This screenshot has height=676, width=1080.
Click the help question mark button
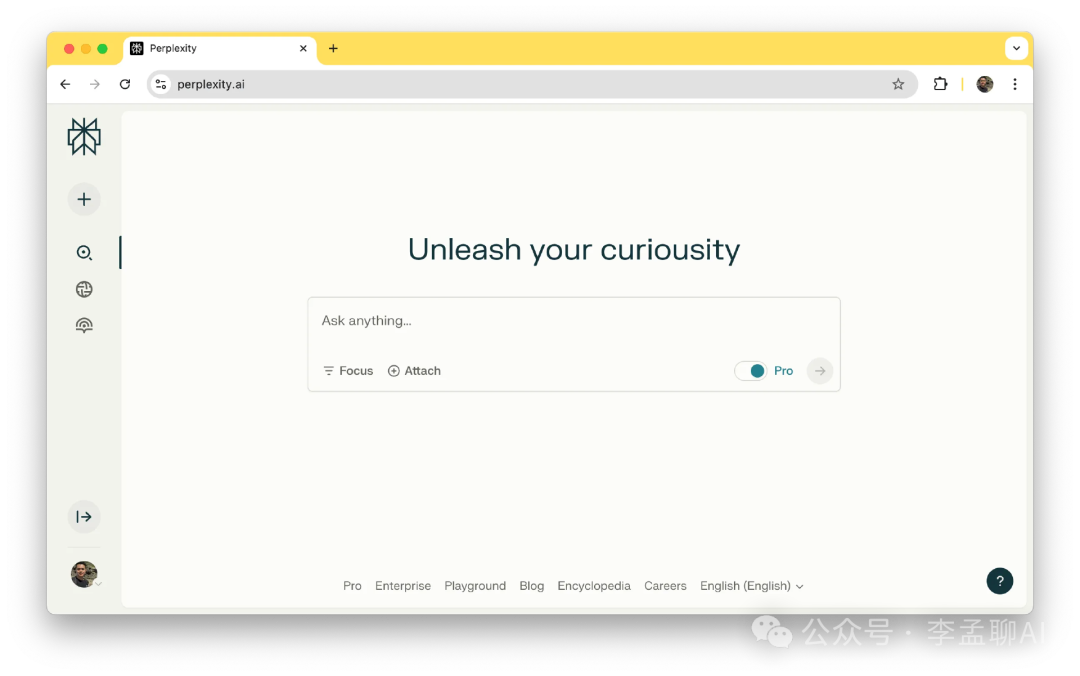tap(999, 581)
